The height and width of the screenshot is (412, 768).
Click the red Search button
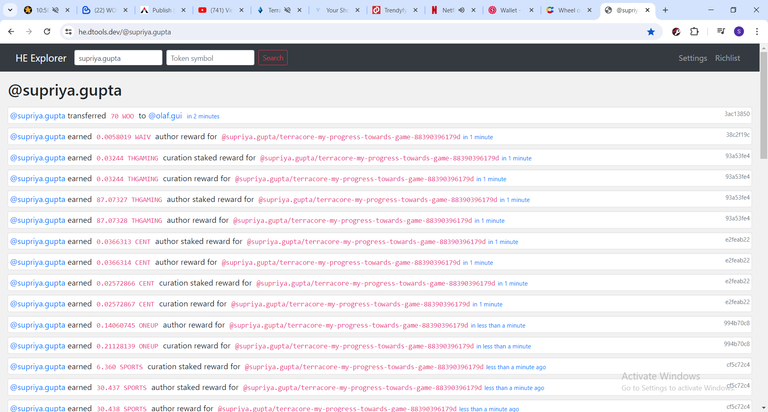point(273,58)
